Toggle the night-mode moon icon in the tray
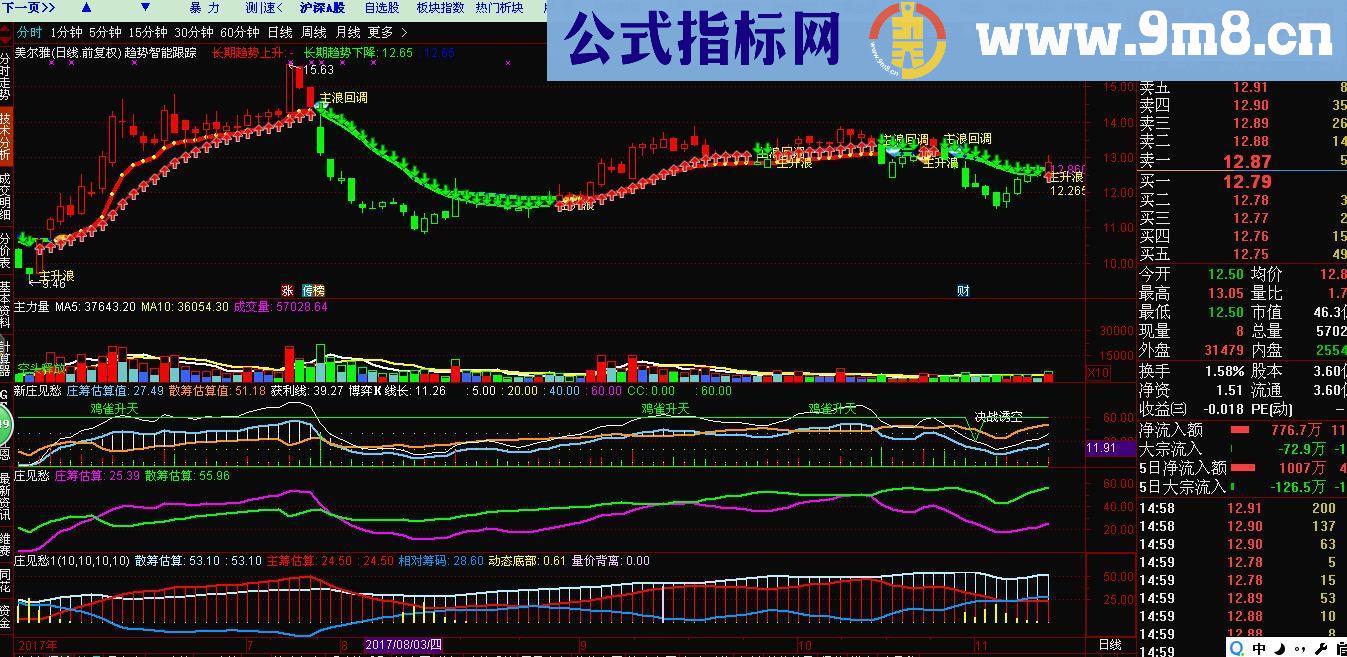This screenshot has width=1347, height=657. [x=1281, y=647]
